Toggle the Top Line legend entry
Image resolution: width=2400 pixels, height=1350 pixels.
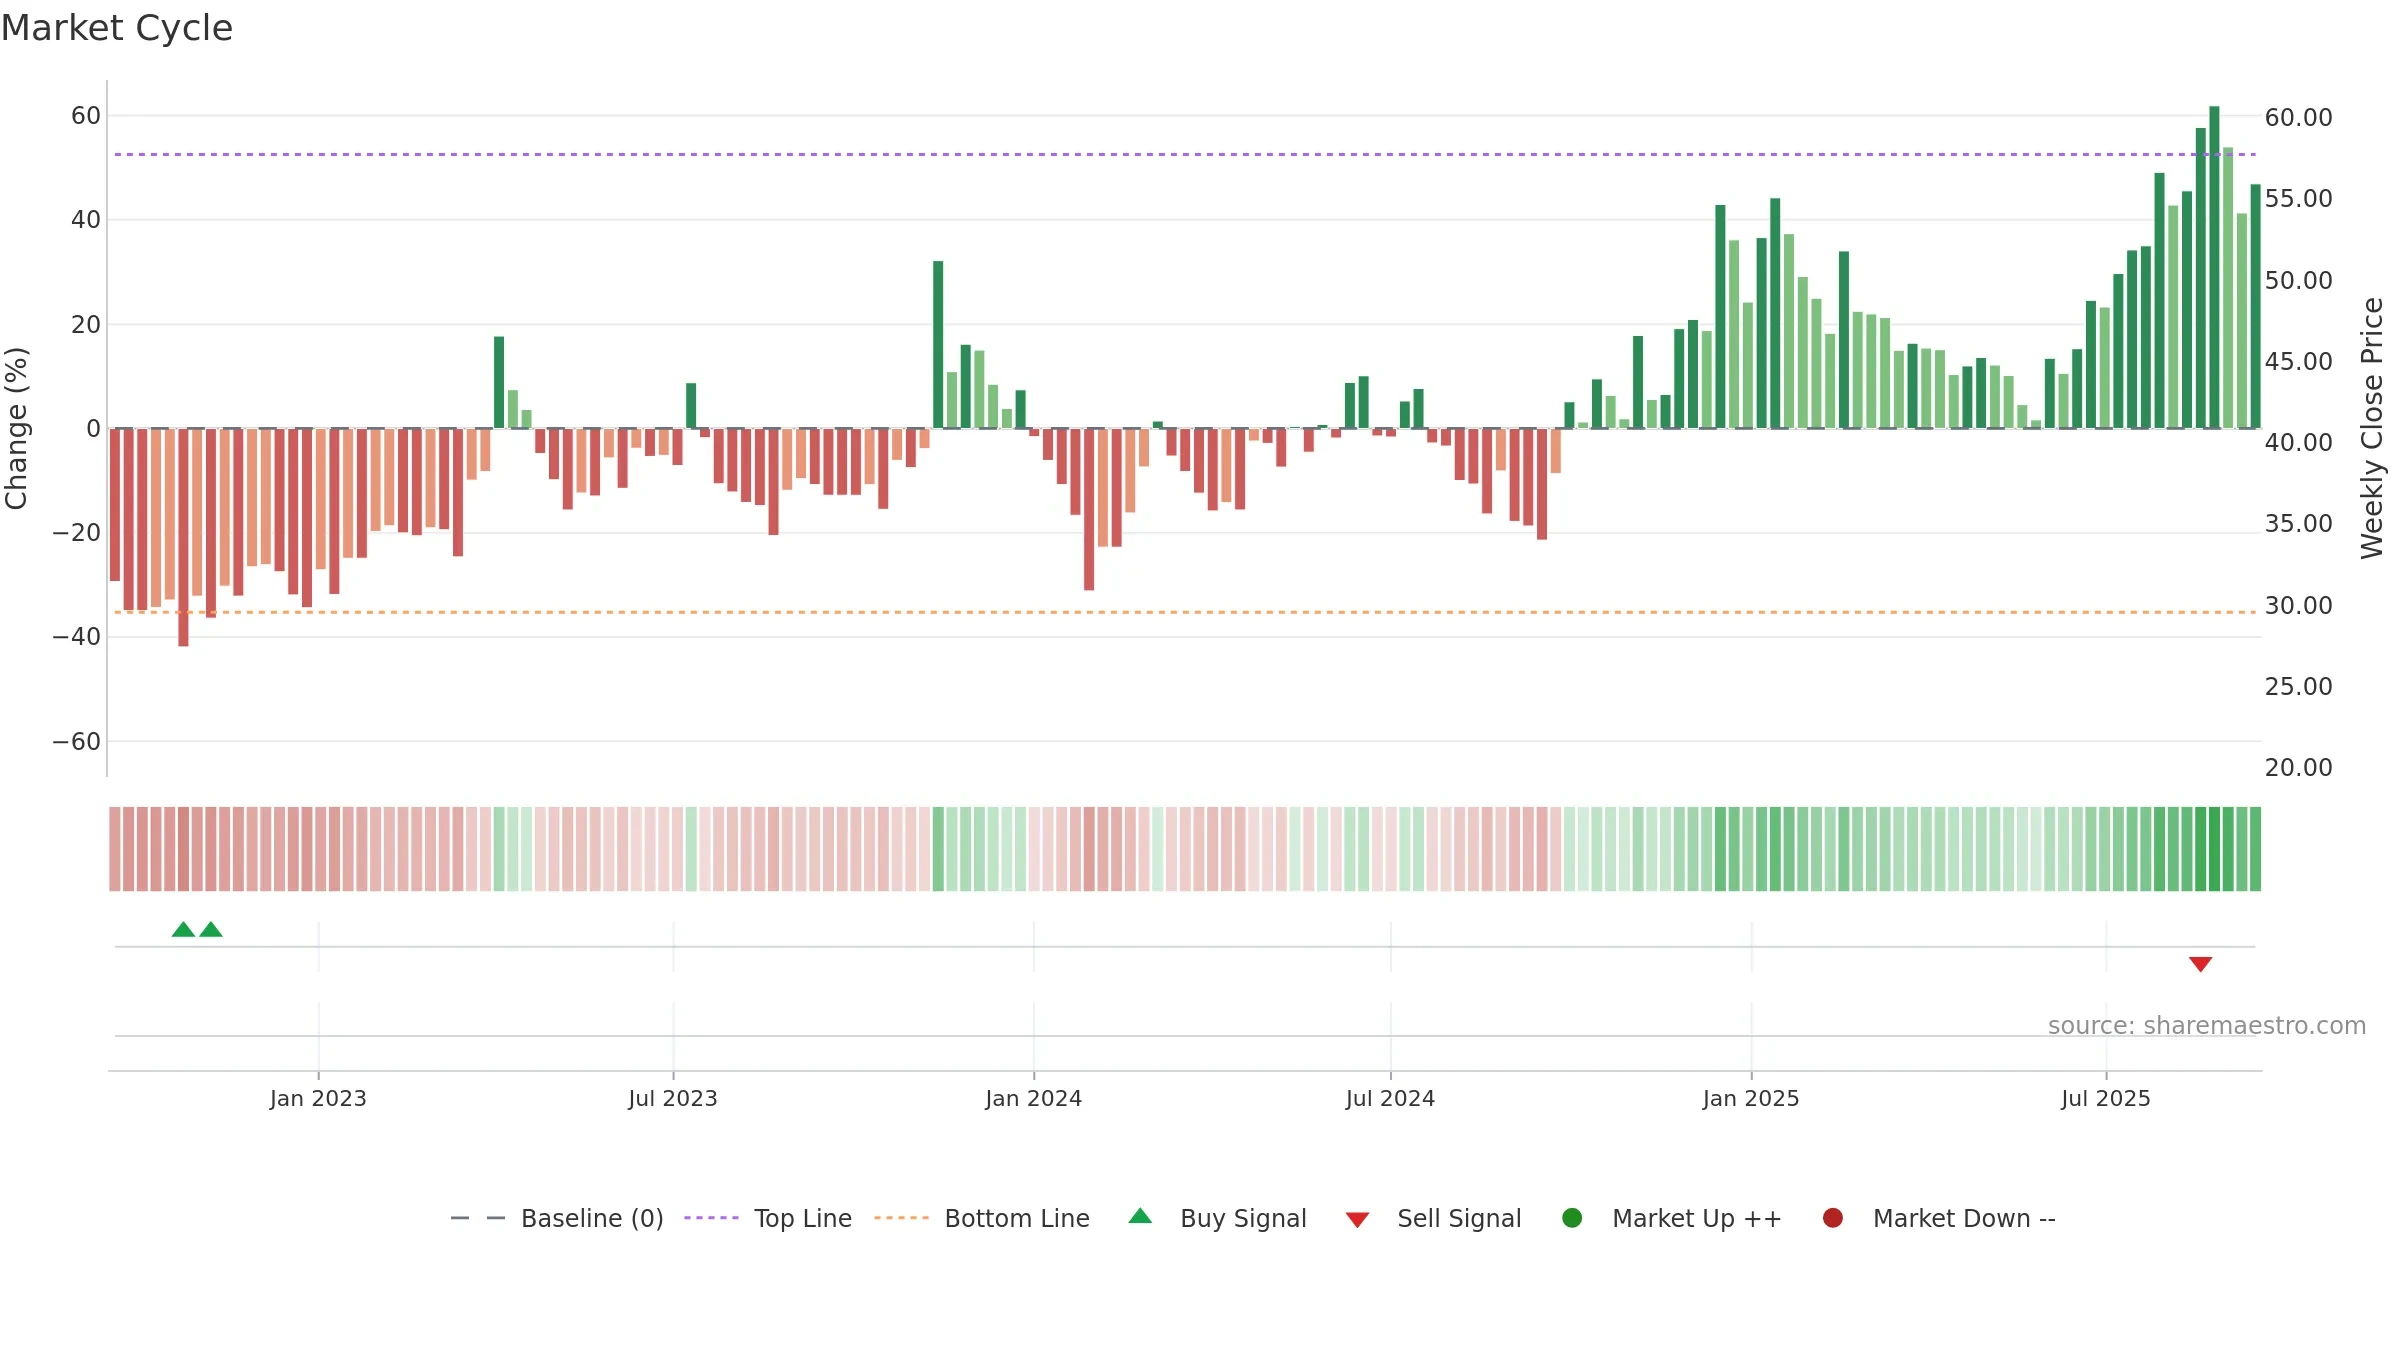768,1218
